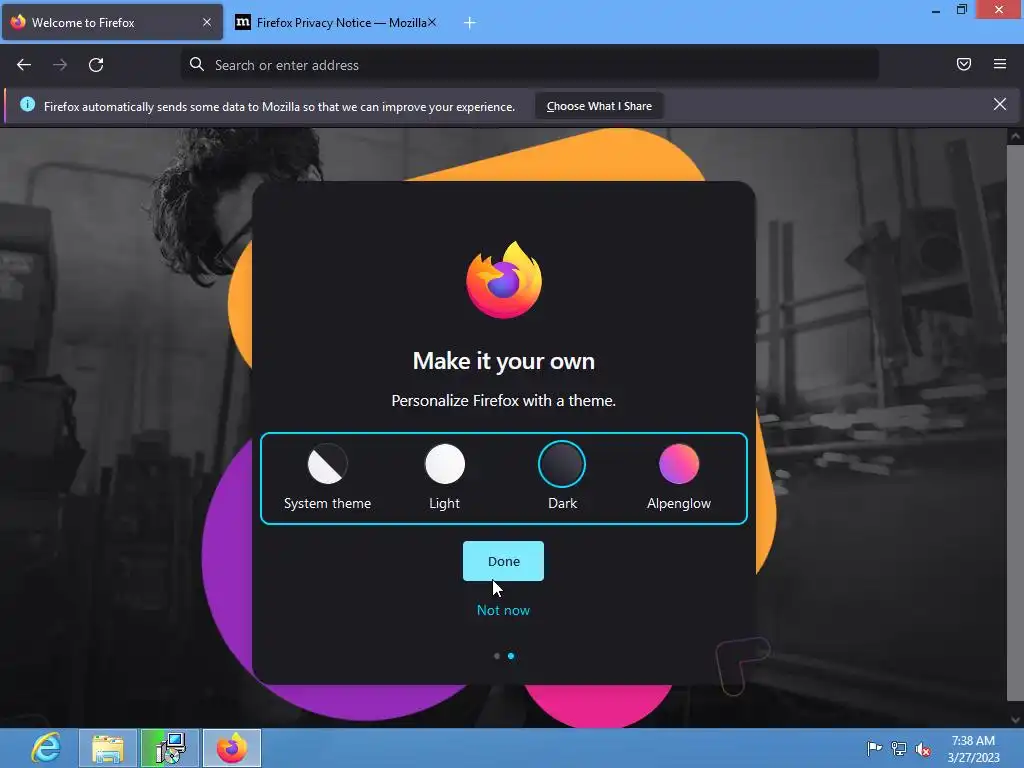Screen dimensions: 1024x768
Task: Click the muted volume tray icon
Action: tap(923, 749)
